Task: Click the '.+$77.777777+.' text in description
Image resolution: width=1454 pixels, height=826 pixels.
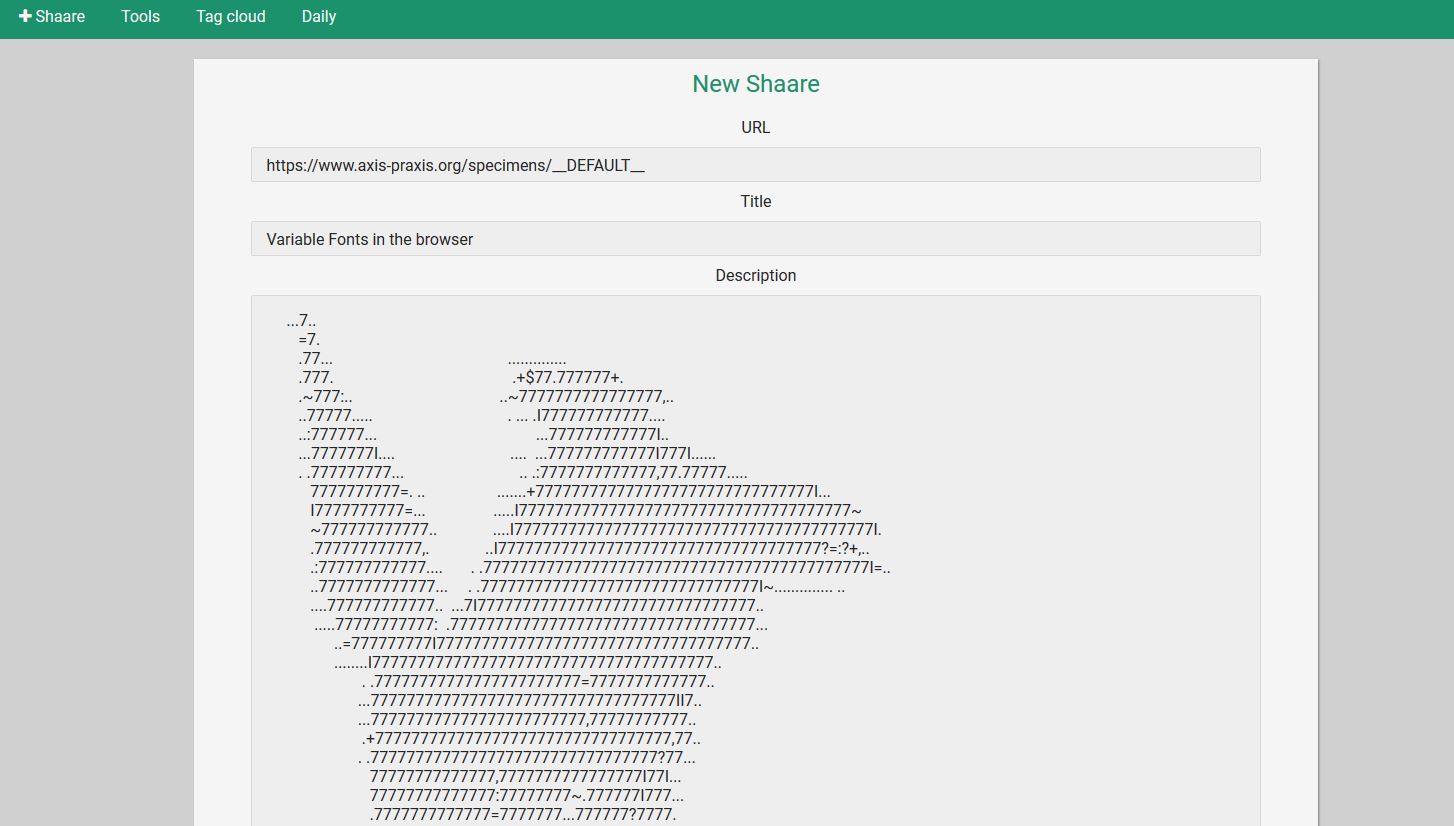Action: (x=567, y=378)
